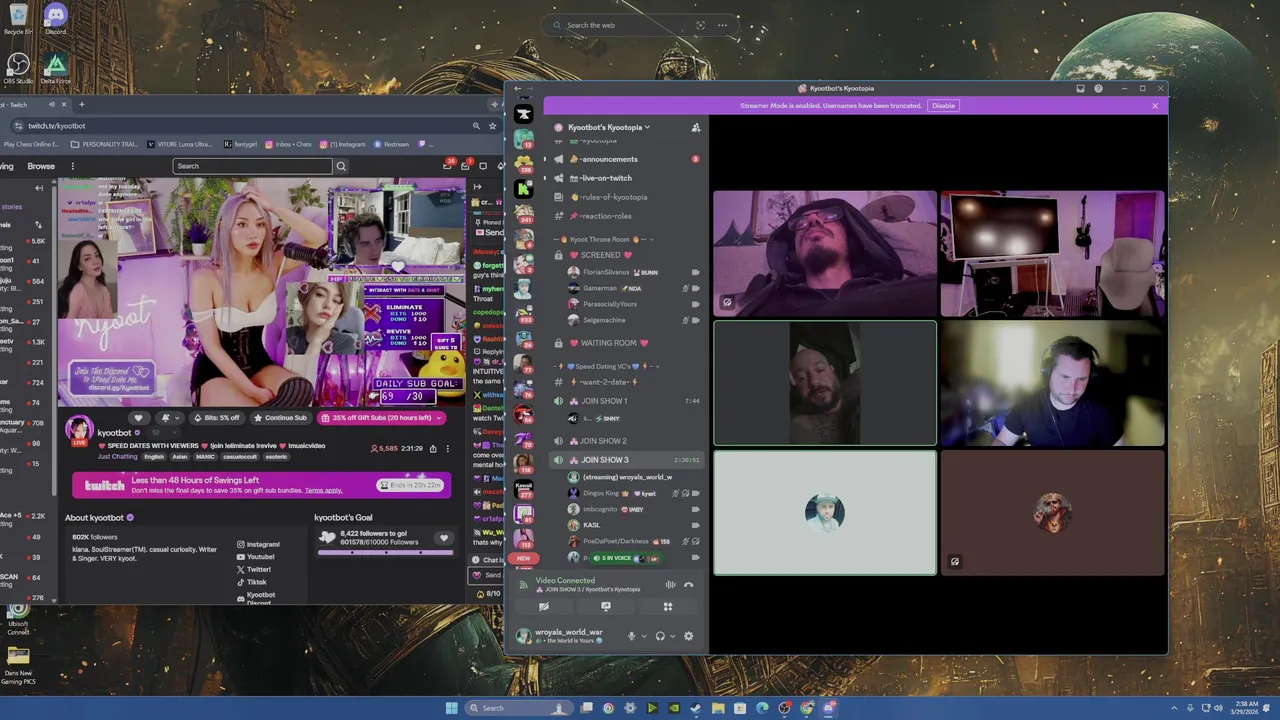Open the Browse tab on Twitch
This screenshot has height=720, width=1280.
41,166
